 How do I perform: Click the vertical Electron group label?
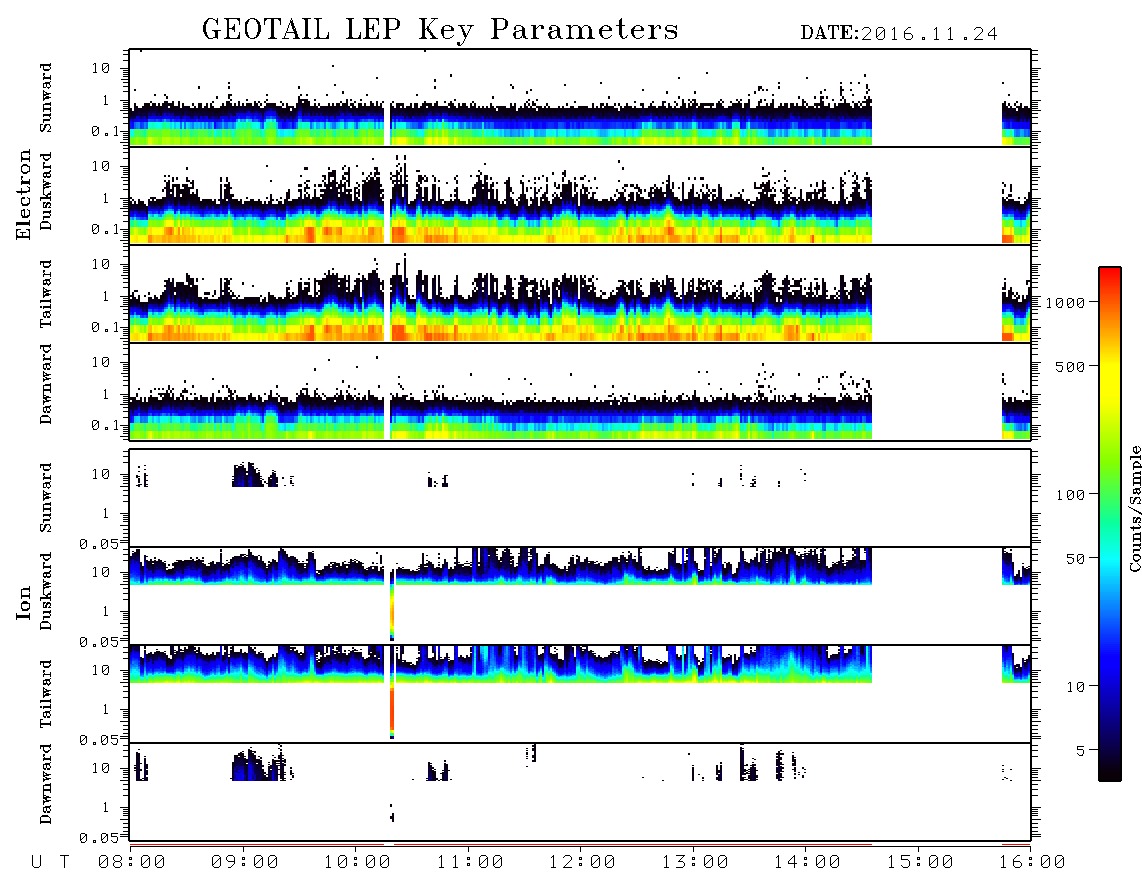tap(23, 195)
